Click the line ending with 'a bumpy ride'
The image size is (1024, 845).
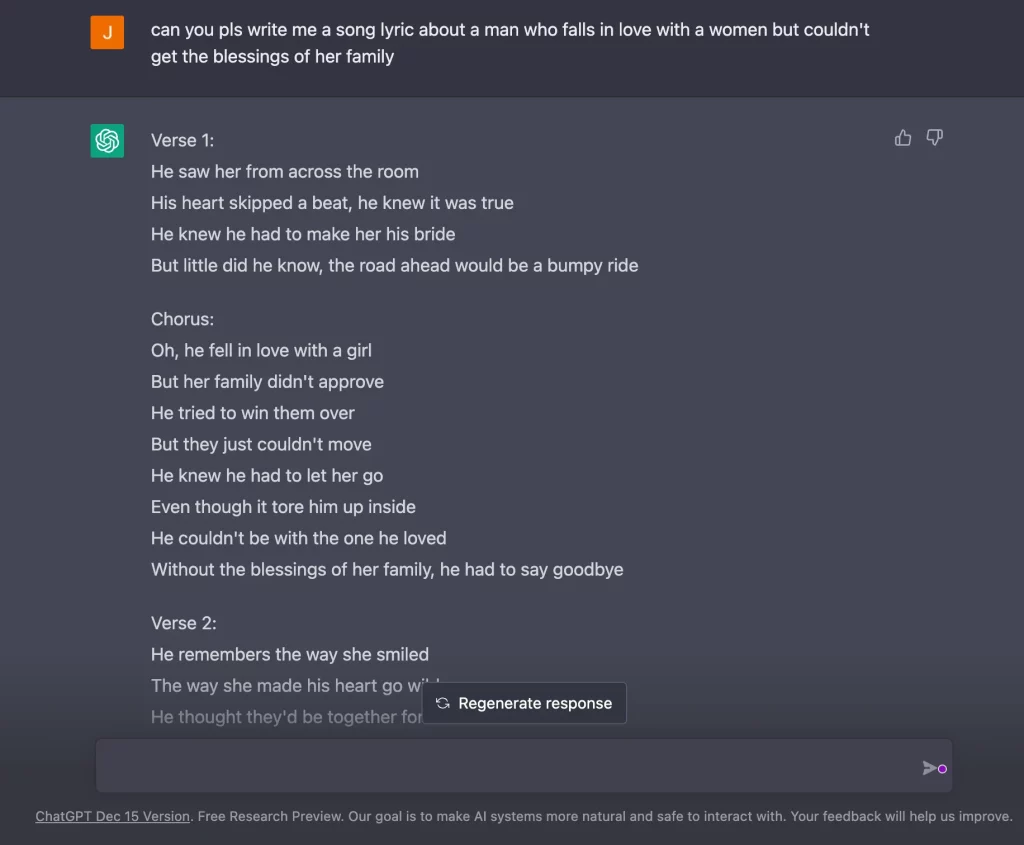tap(394, 266)
